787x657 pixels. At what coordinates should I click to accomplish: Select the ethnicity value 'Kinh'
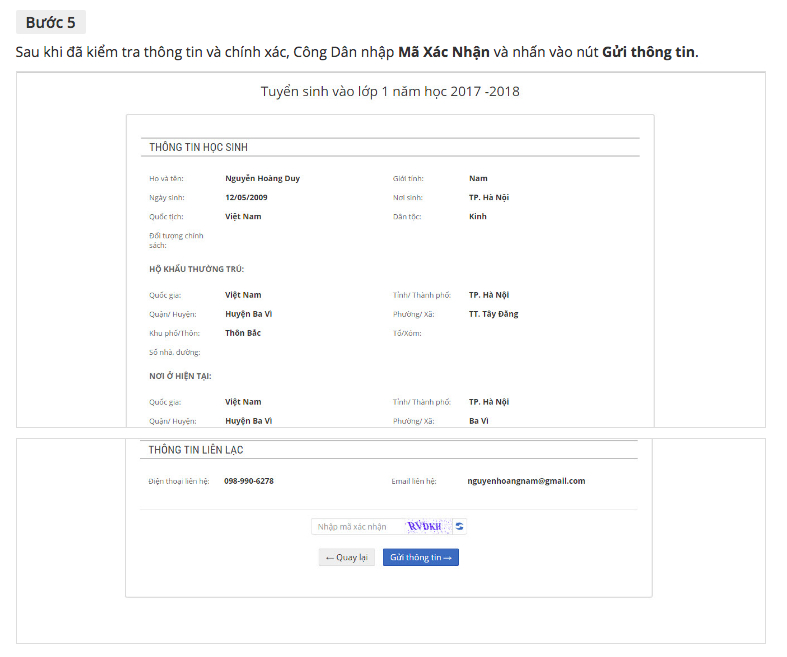[x=478, y=216]
